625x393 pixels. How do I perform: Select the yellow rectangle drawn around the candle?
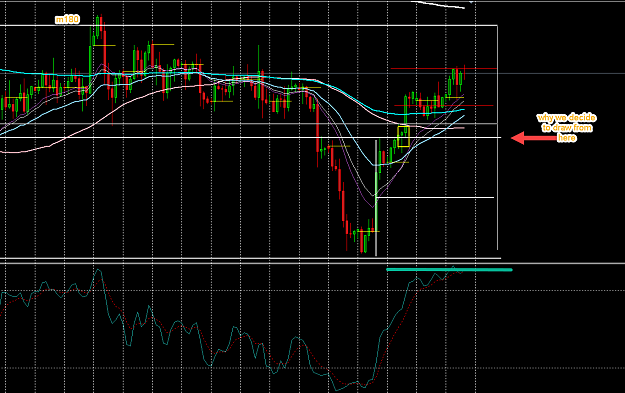(x=403, y=136)
